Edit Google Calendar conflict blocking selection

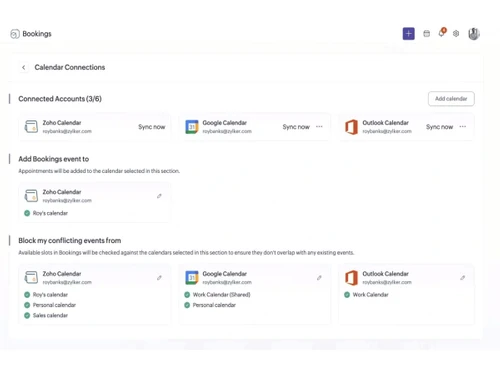pyautogui.click(x=319, y=278)
